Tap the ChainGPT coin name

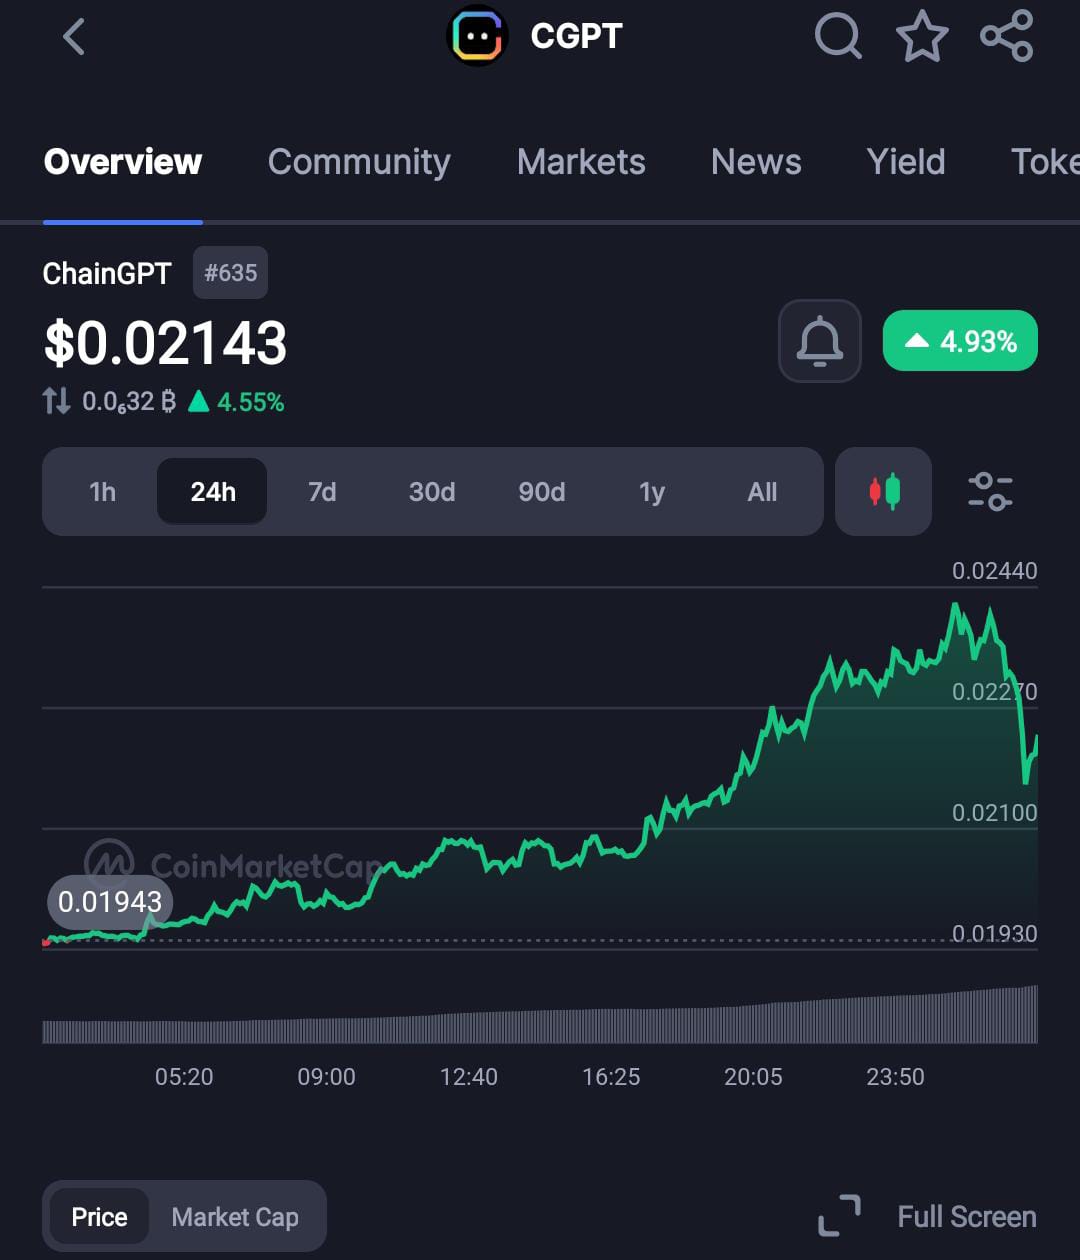click(107, 273)
